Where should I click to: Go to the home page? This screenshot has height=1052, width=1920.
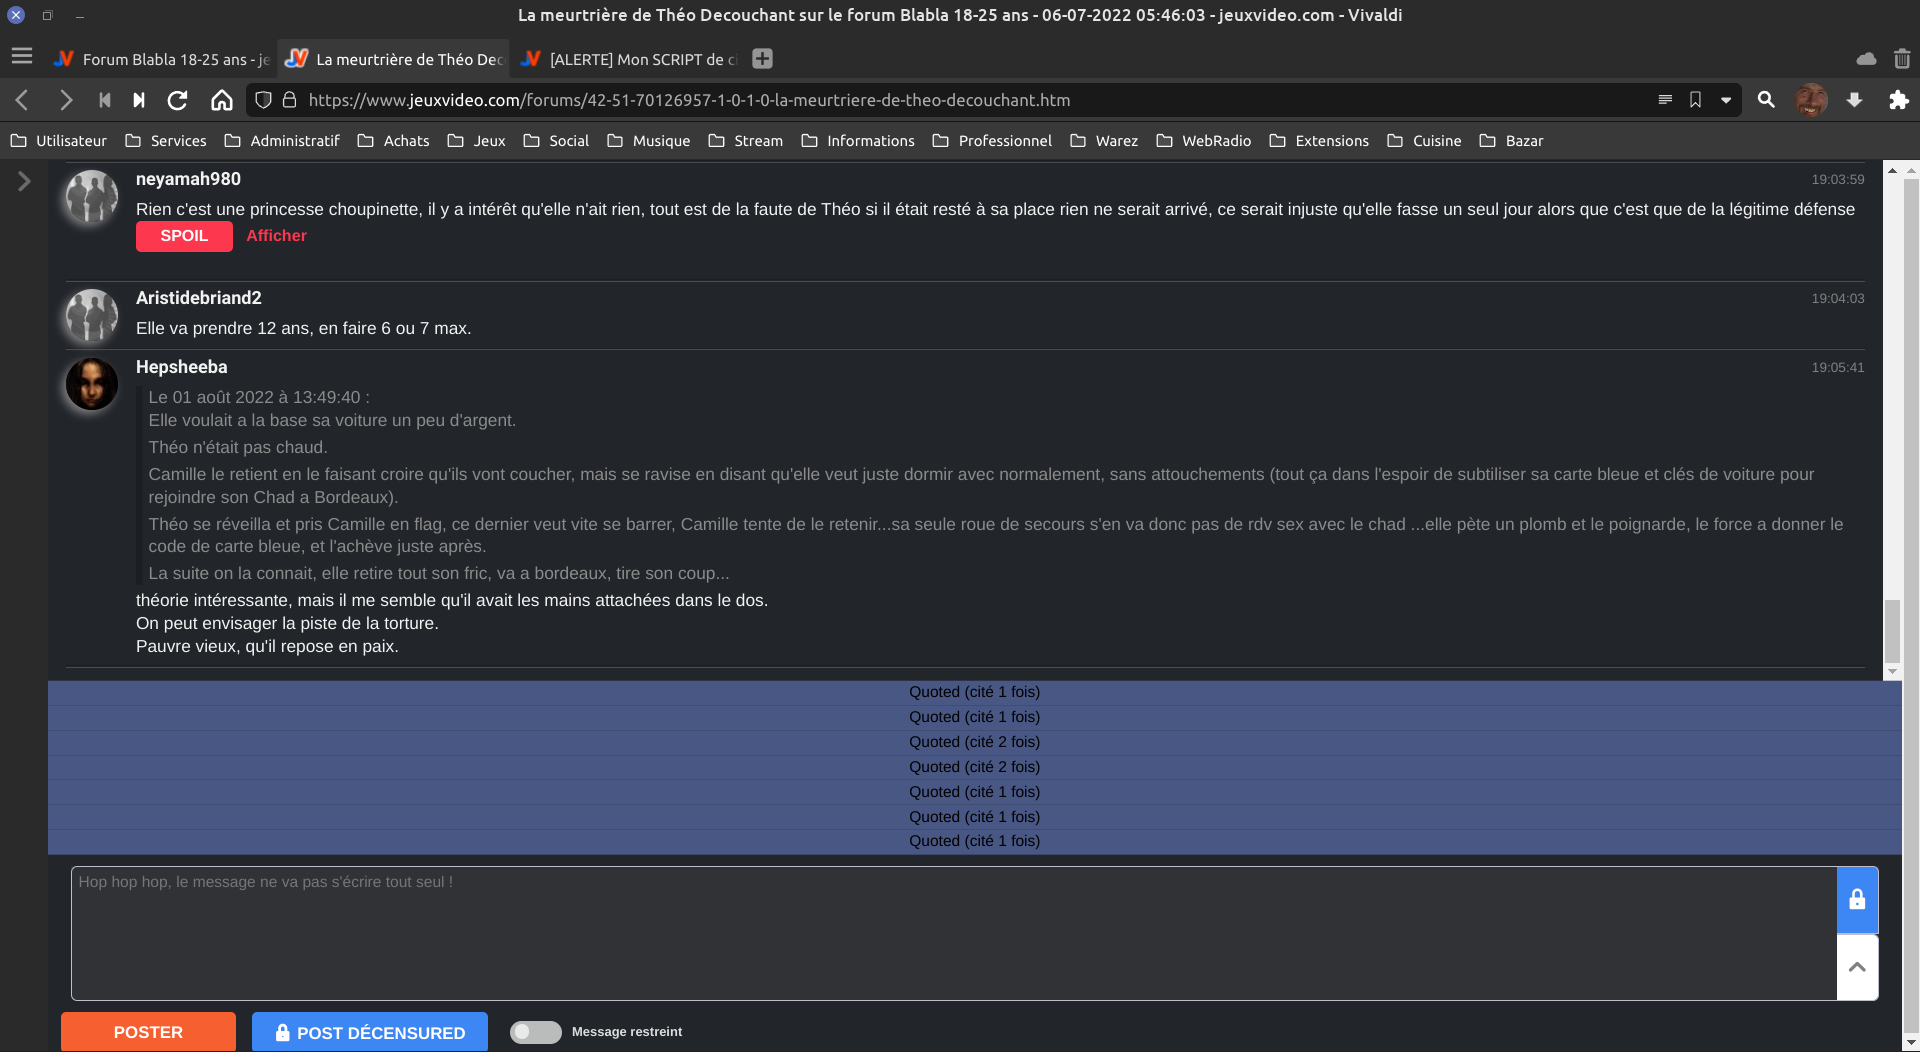coord(222,100)
